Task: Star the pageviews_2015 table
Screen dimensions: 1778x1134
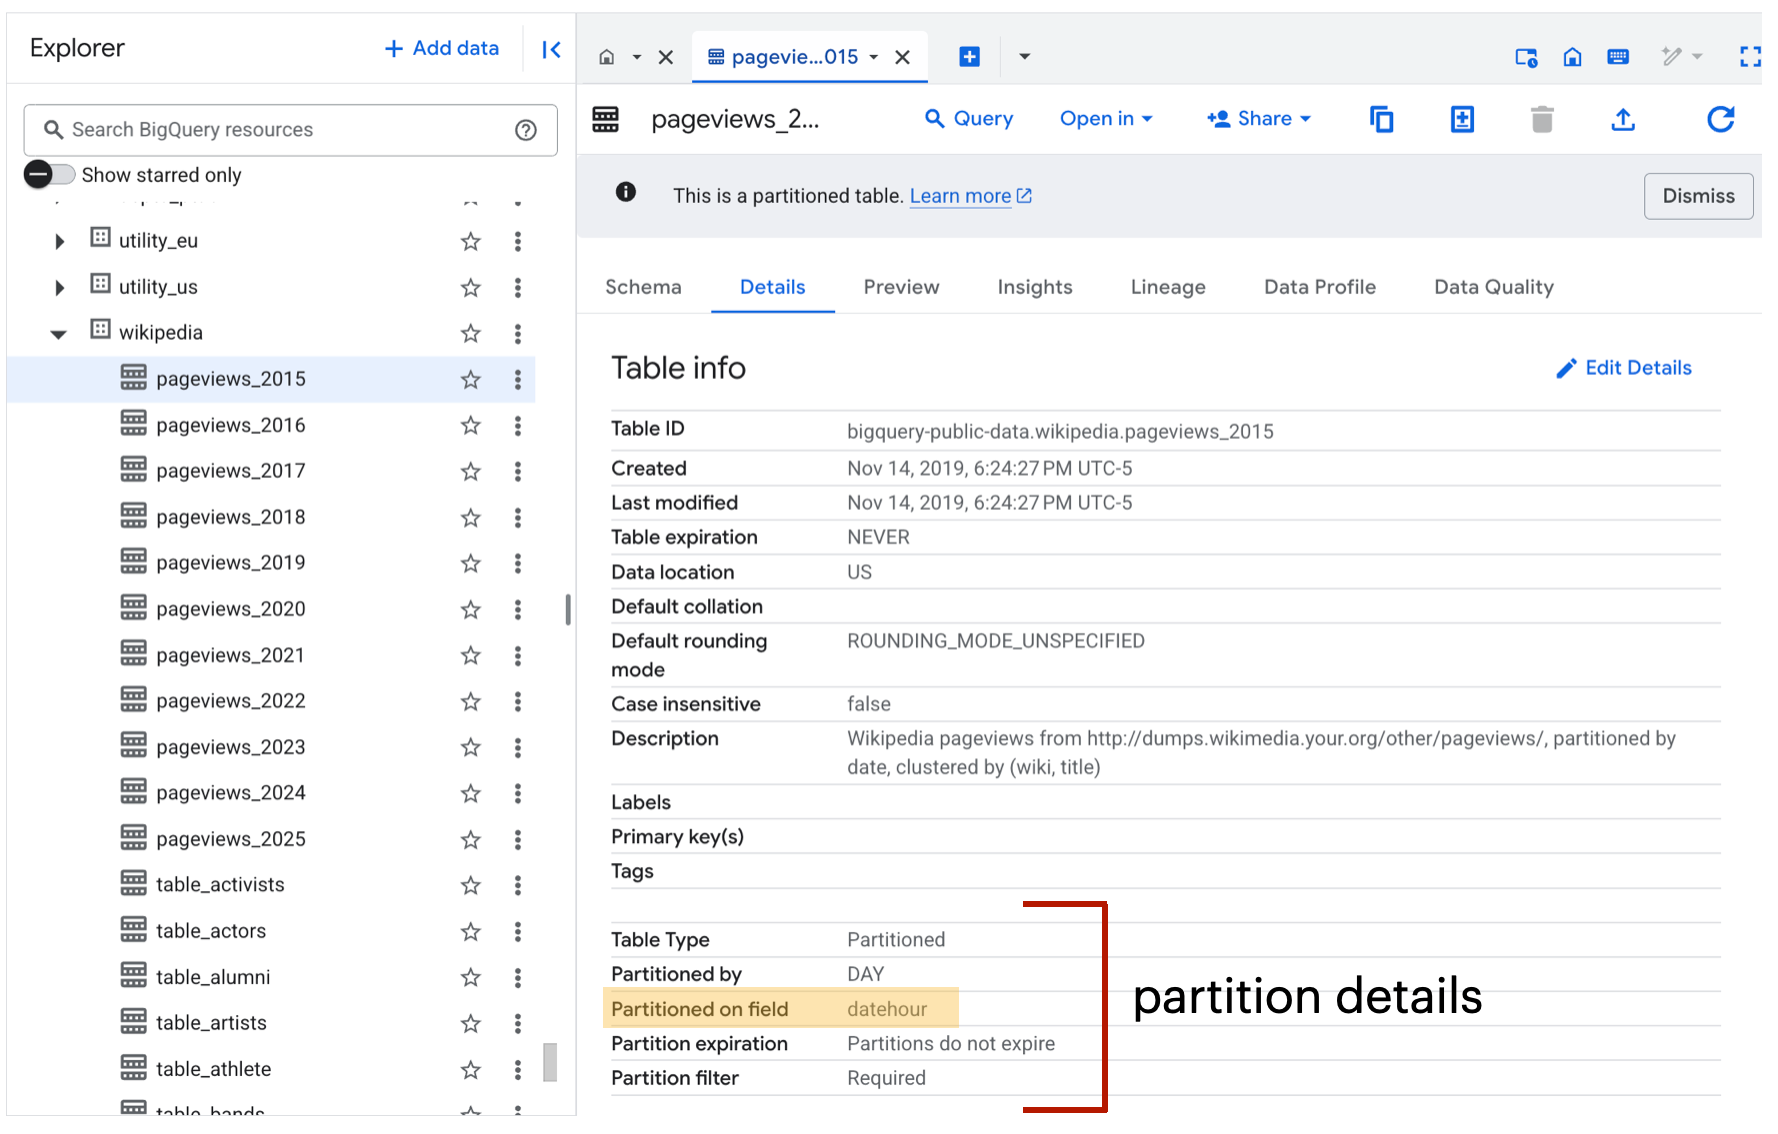Action: coord(471,380)
